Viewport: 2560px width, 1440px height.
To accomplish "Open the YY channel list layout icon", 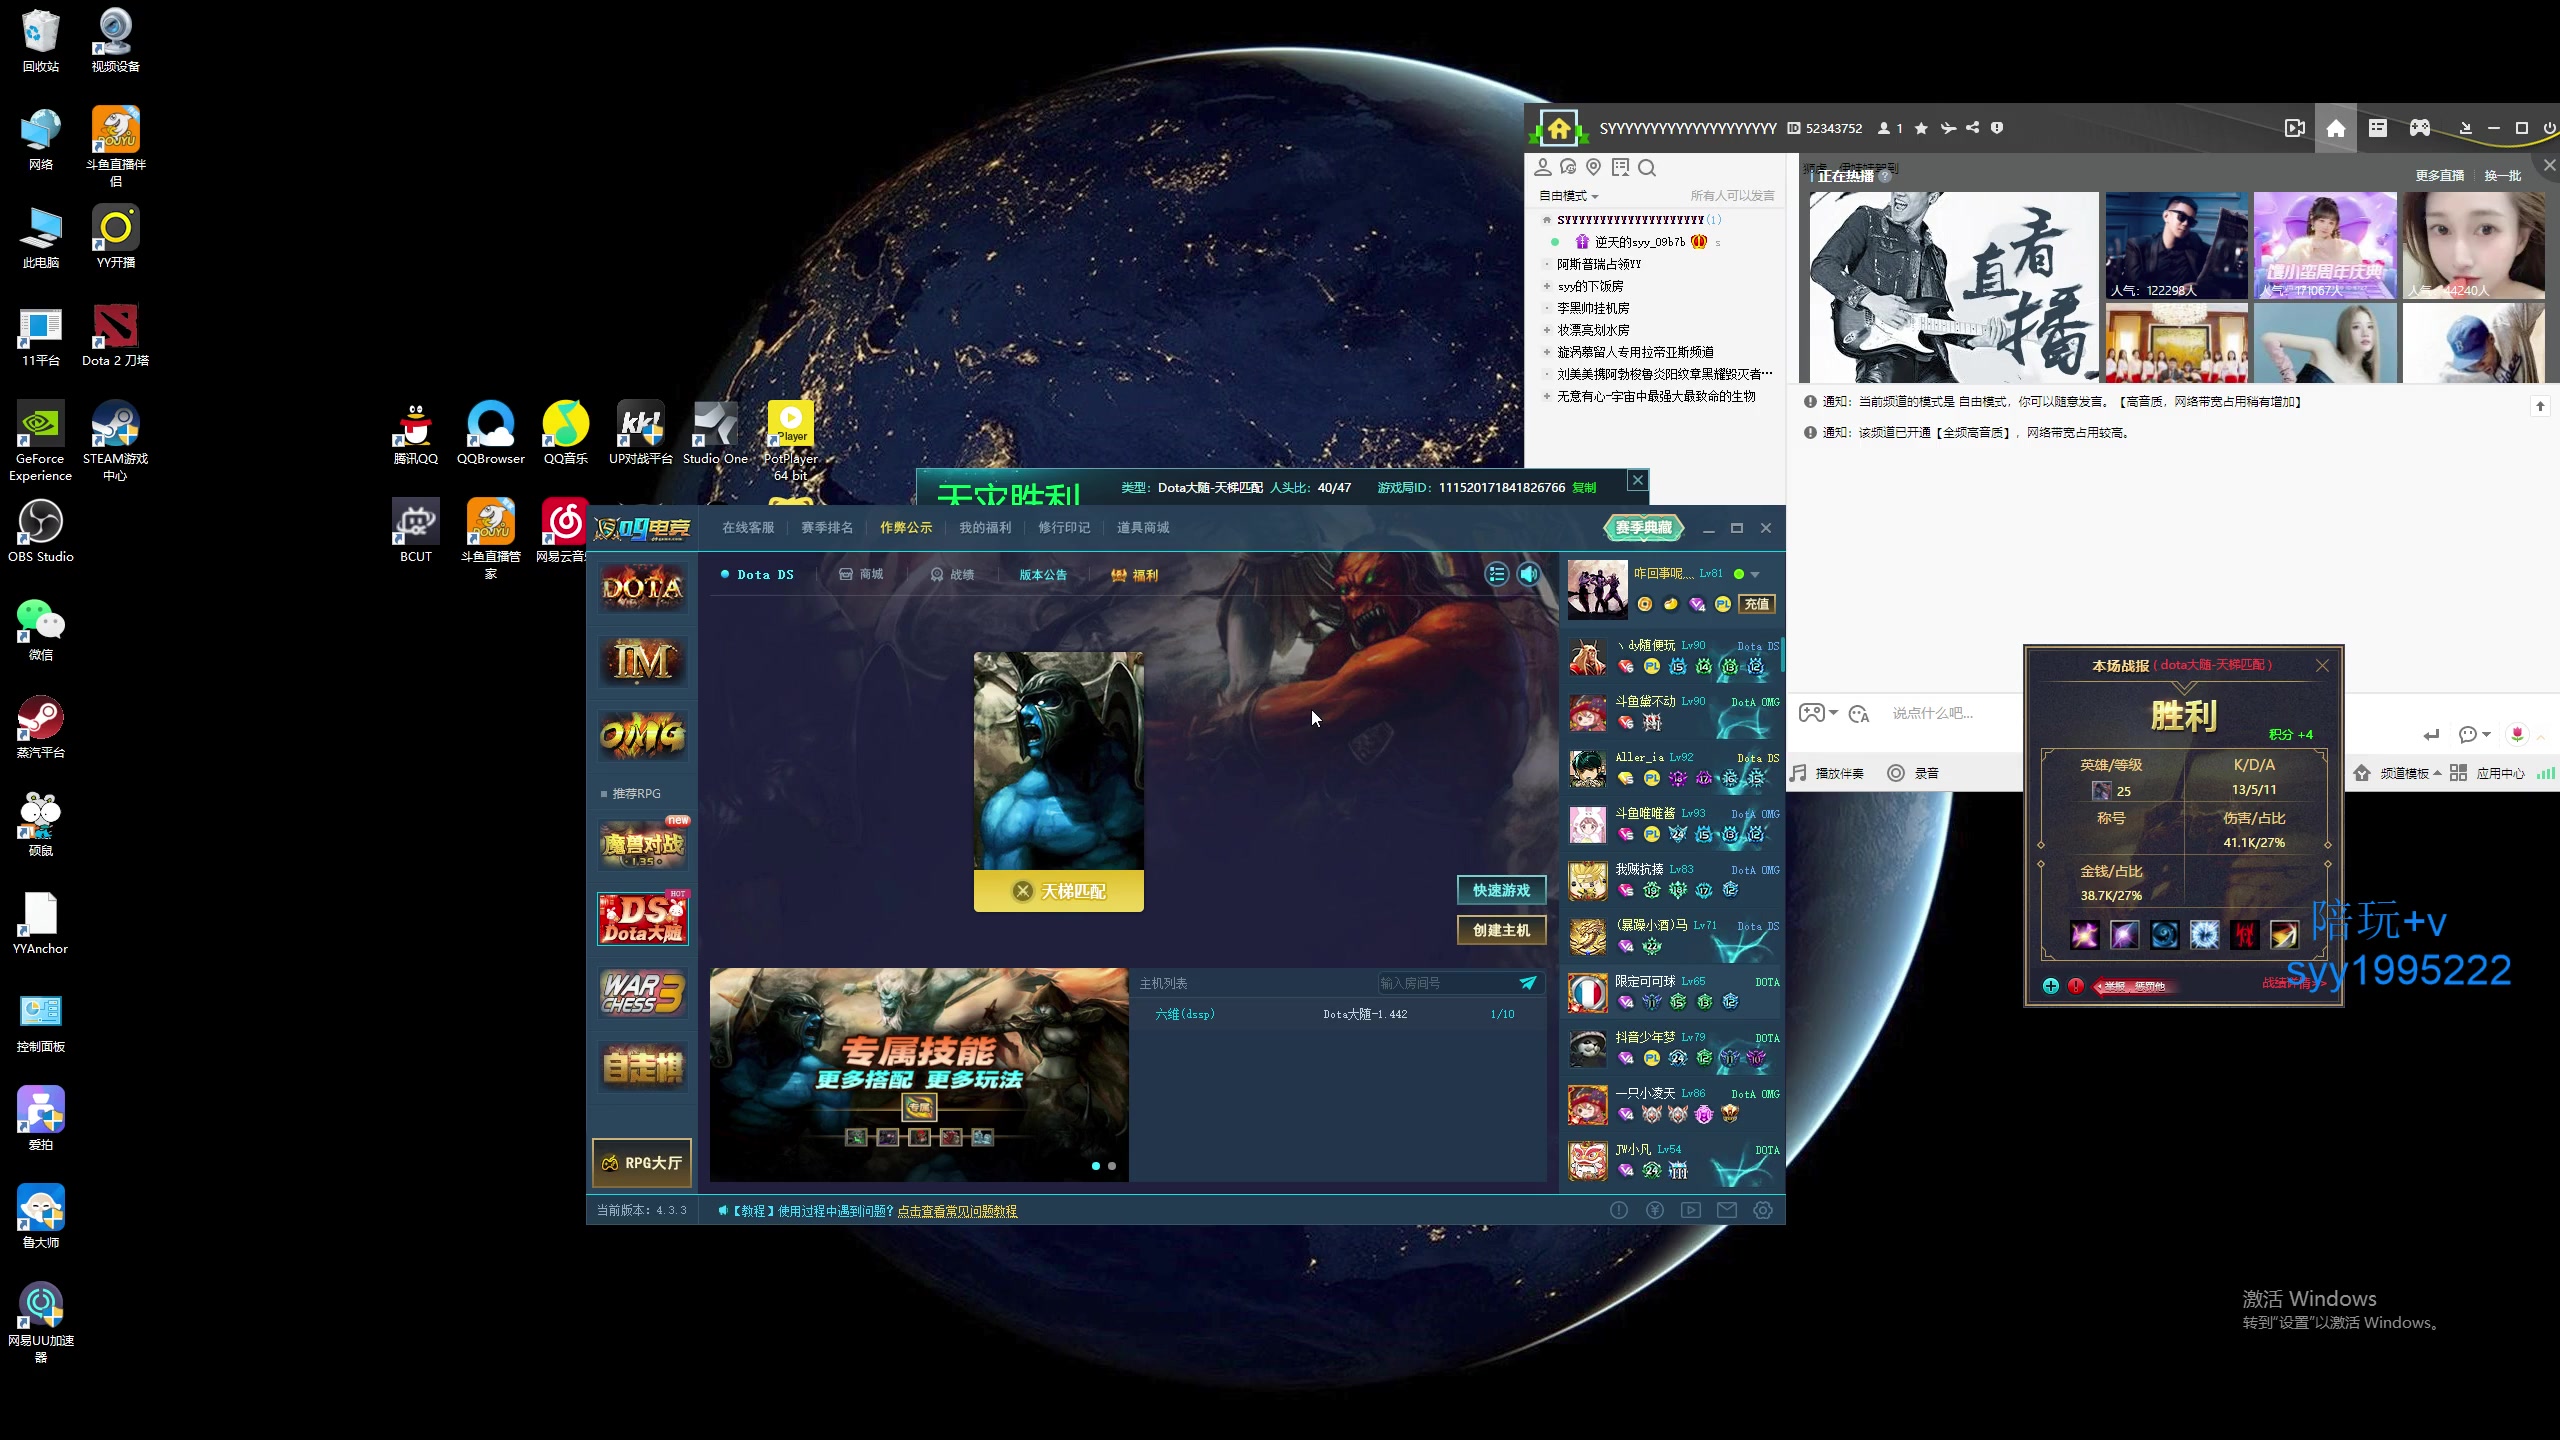I will tap(2378, 128).
